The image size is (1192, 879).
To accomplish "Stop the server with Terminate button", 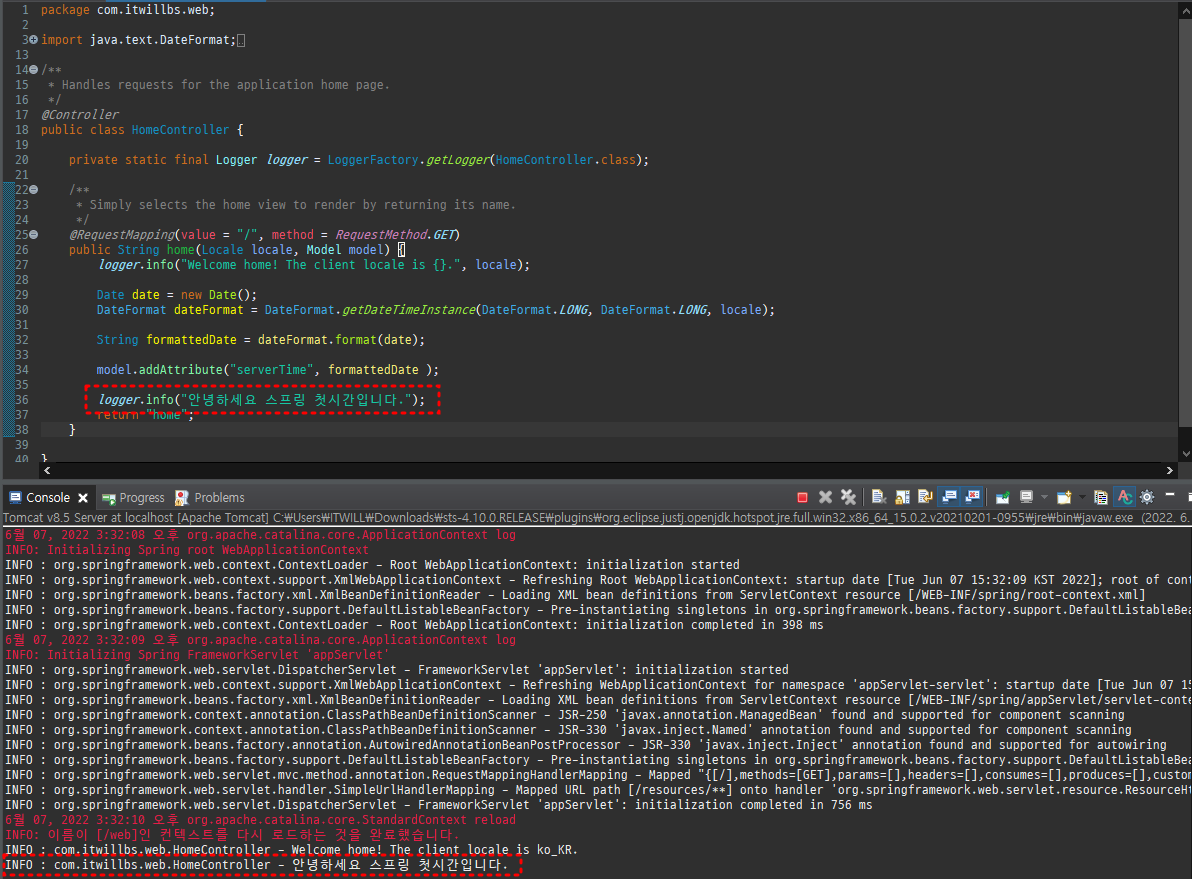I will 802,497.
